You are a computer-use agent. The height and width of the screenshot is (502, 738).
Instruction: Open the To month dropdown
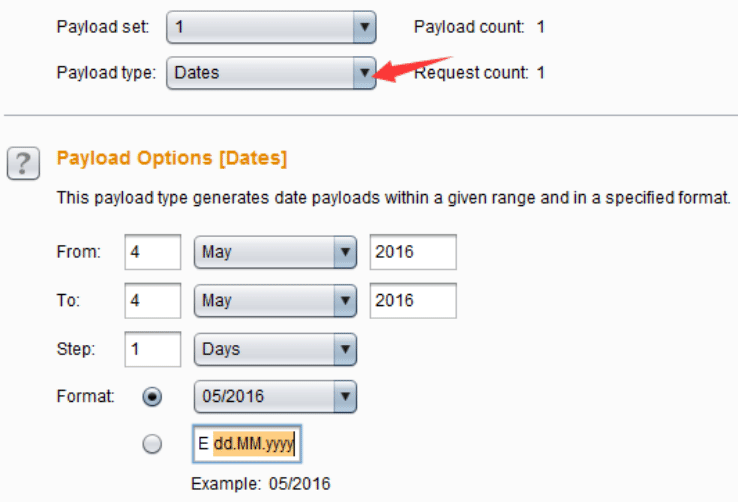point(275,301)
